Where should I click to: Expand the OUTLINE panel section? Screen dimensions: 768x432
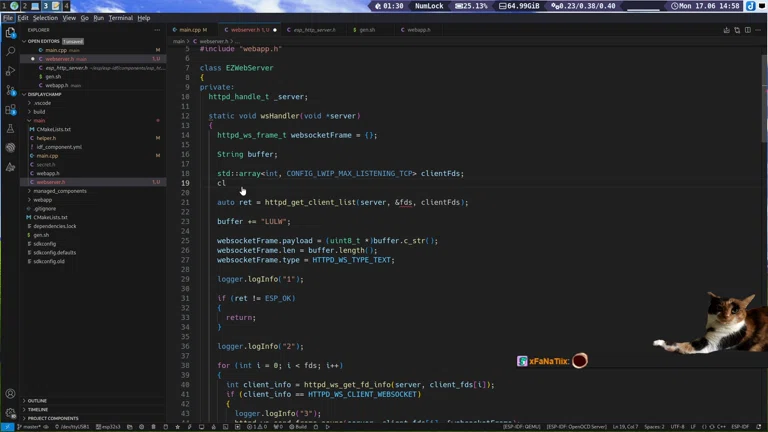point(37,401)
